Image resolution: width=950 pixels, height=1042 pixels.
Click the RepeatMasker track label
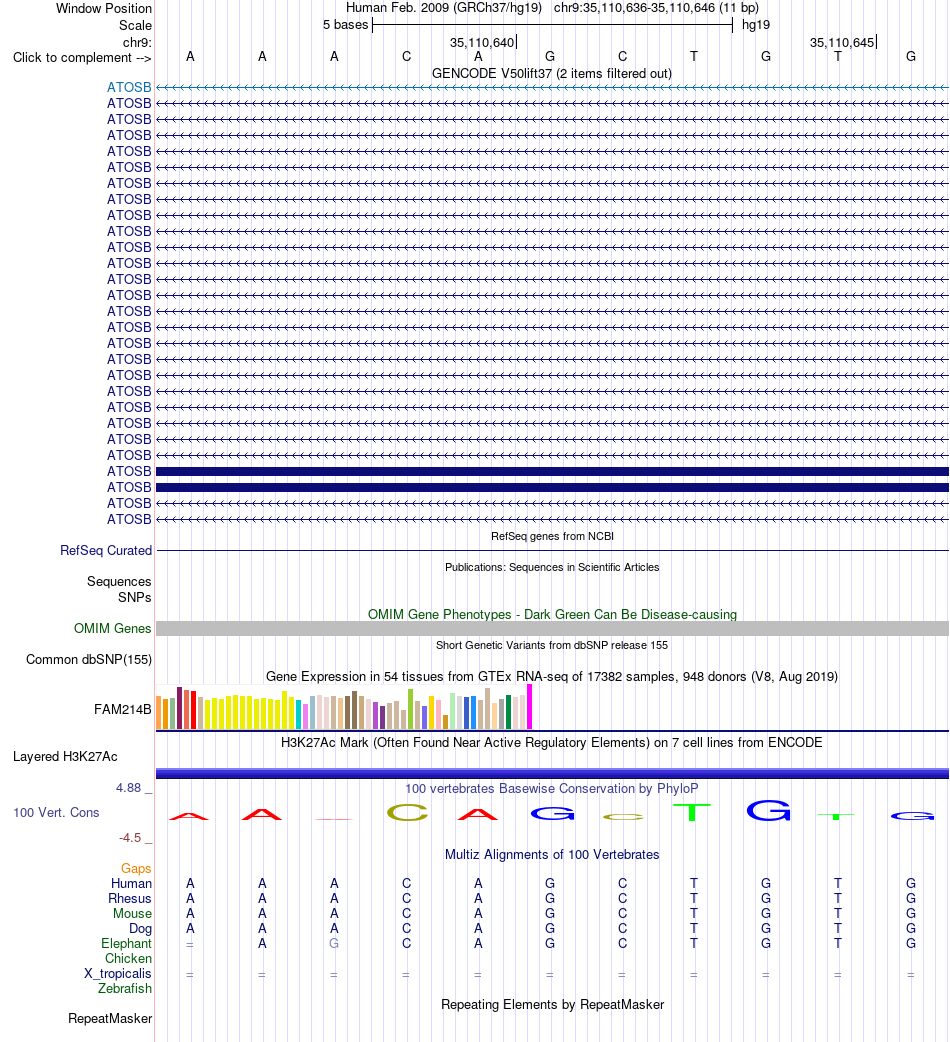point(110,1019)
